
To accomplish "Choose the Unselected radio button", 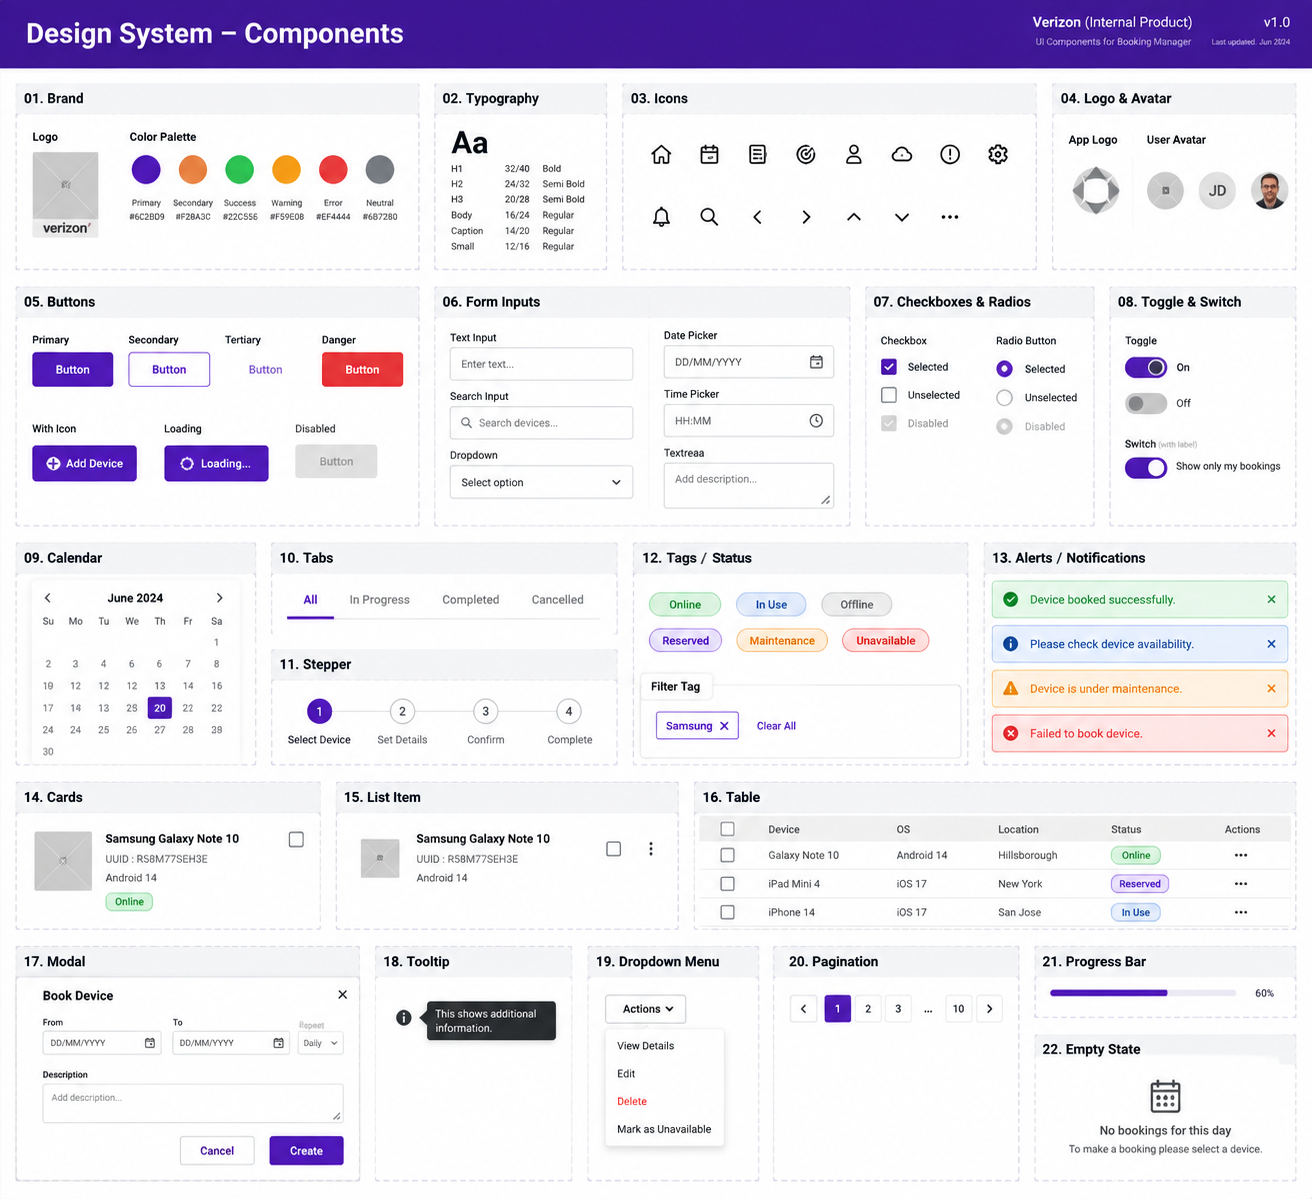I will (x=1005, y=398).
